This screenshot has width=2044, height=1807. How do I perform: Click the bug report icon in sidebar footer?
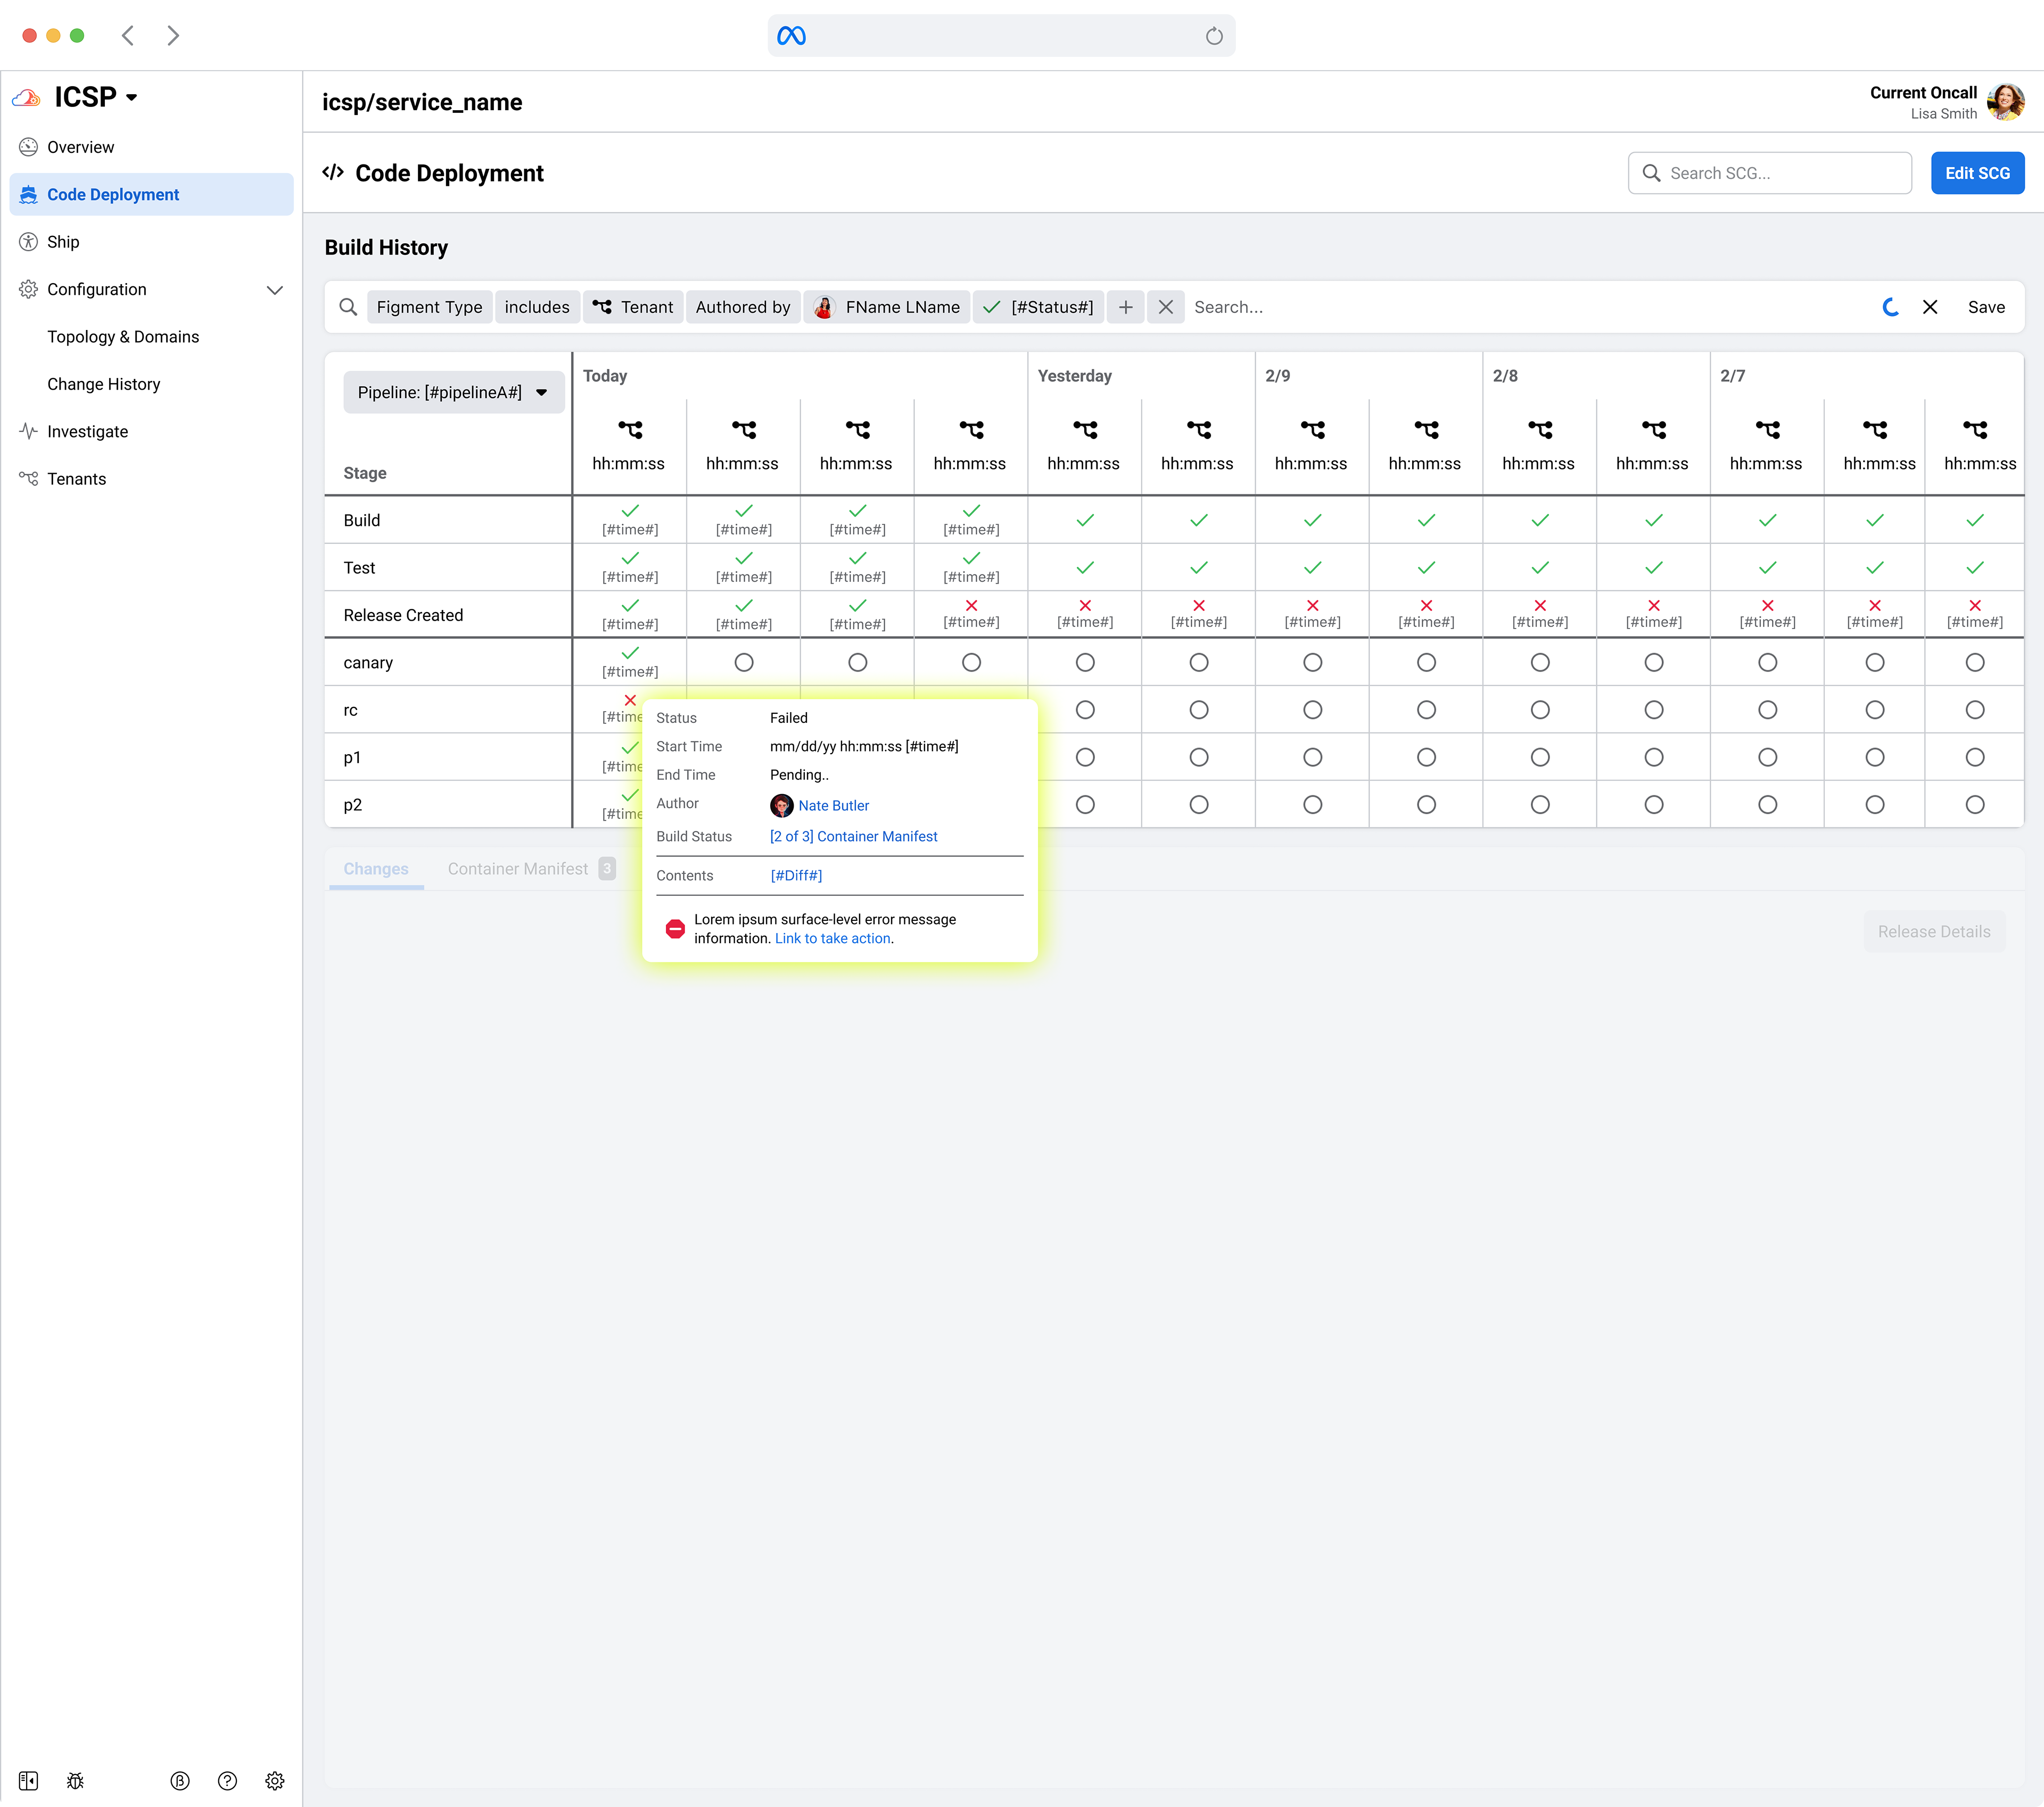point(75,1780)
